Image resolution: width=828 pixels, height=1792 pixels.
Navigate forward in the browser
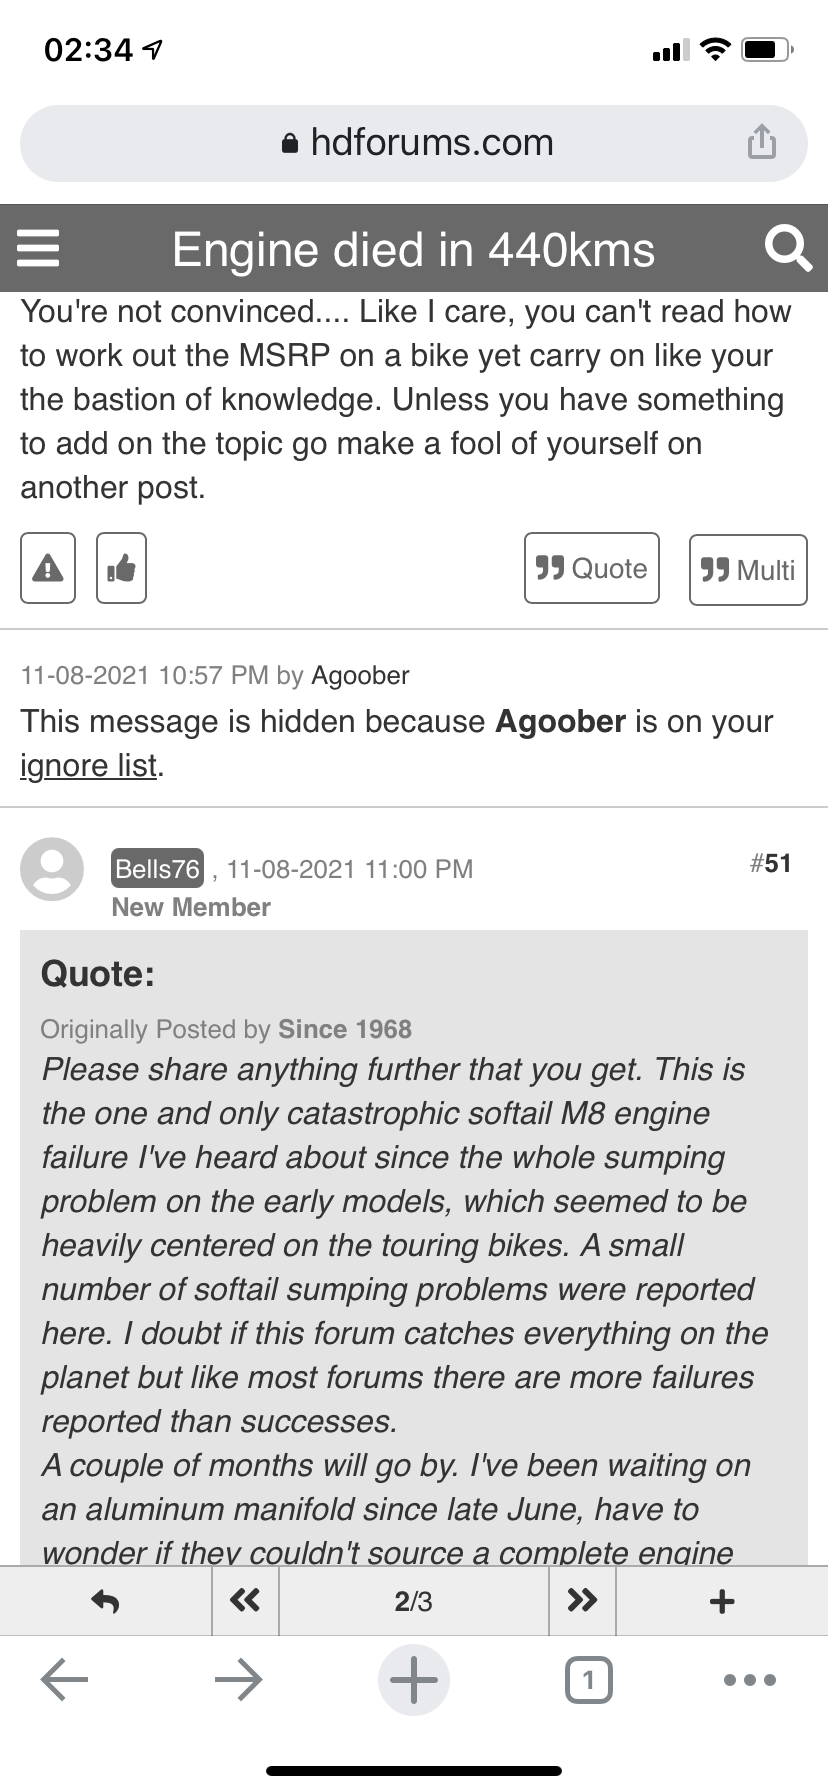click(238, 1680)
